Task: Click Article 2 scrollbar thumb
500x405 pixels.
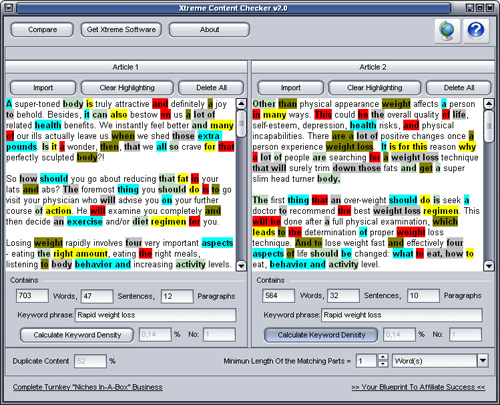Action: 489,126
